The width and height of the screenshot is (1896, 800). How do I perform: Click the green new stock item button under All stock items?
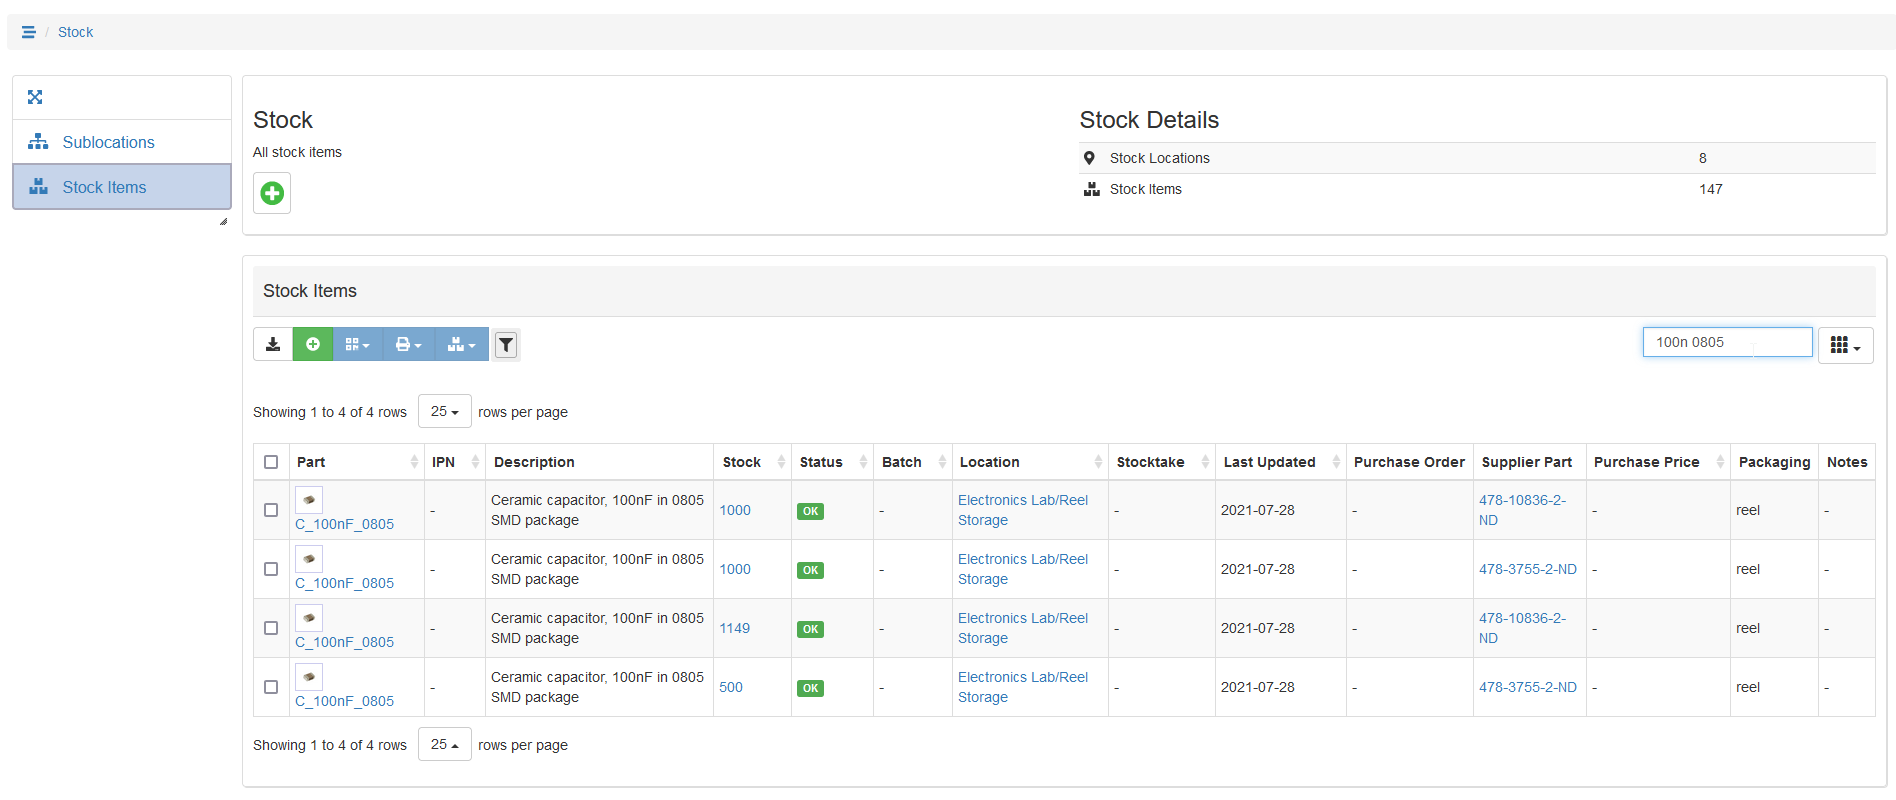tap(272, 193)
